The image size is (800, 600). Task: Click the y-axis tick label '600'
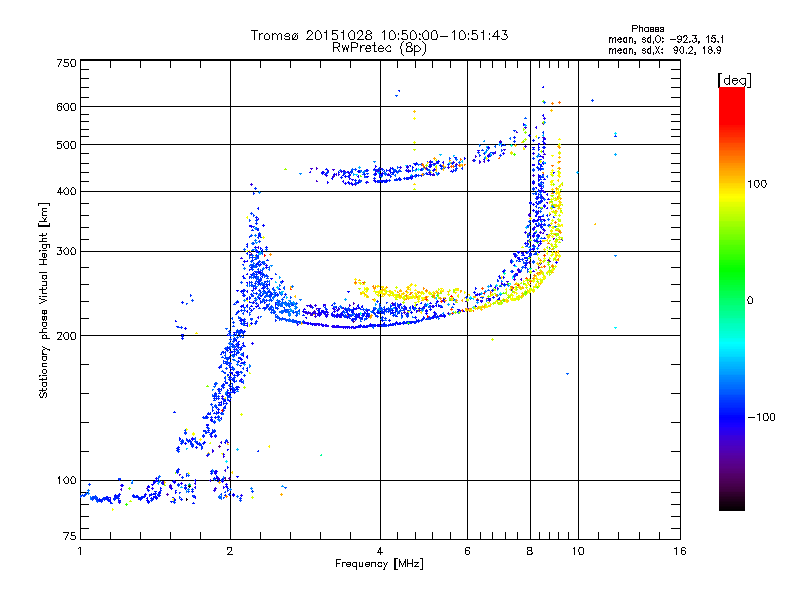67,107
